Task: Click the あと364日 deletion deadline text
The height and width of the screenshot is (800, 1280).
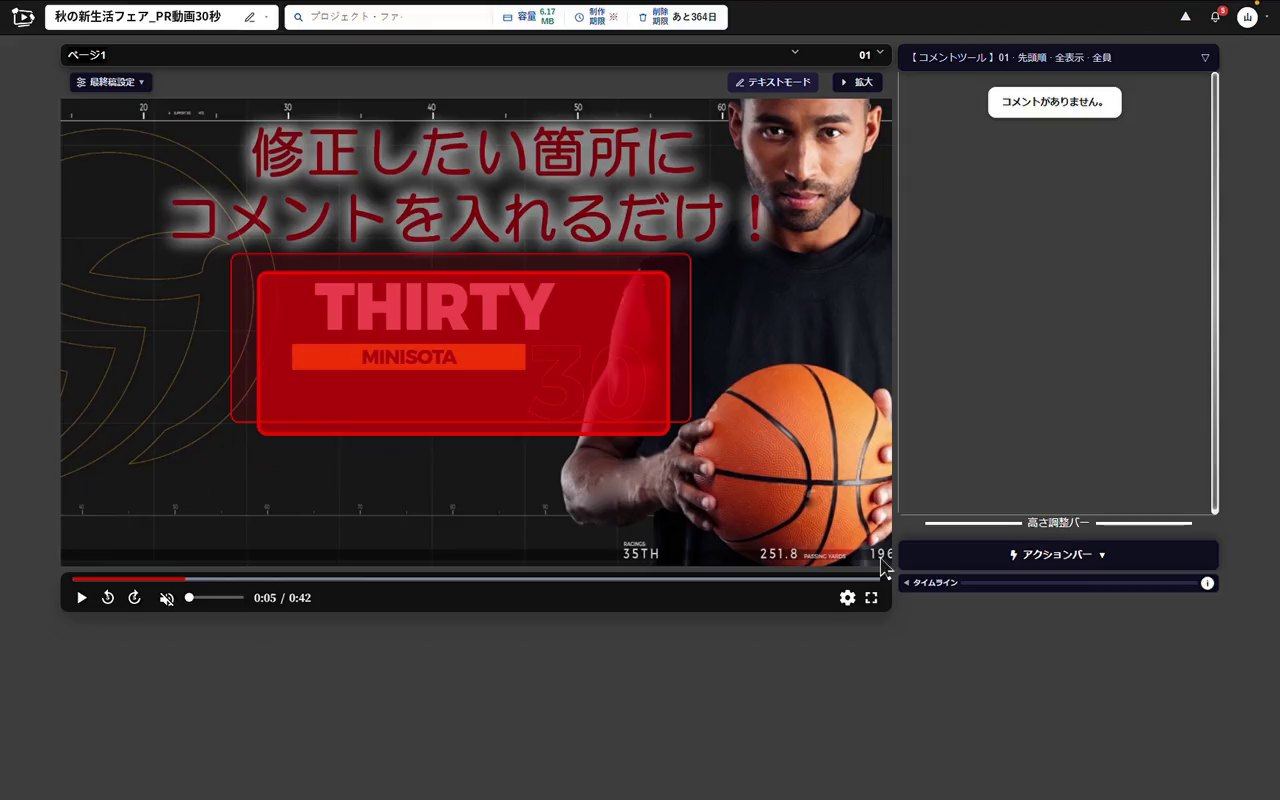Action: [695, 17]
